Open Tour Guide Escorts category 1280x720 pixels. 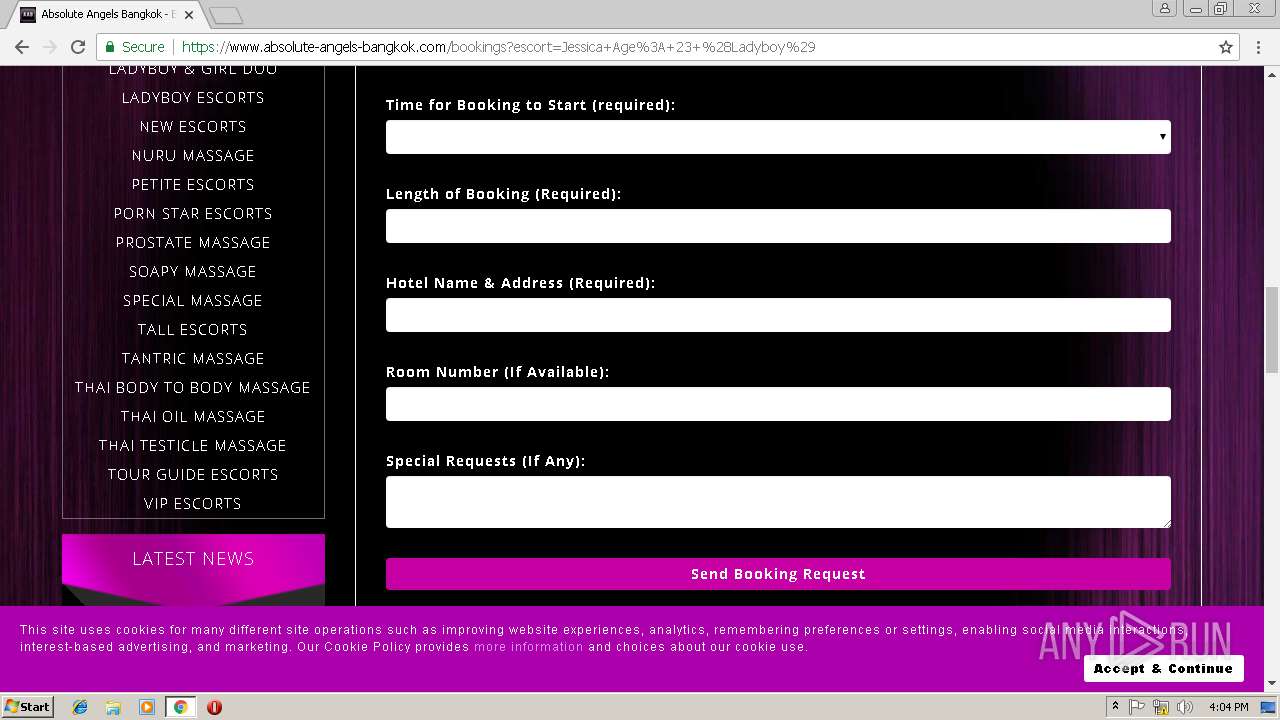click(193, 475)
